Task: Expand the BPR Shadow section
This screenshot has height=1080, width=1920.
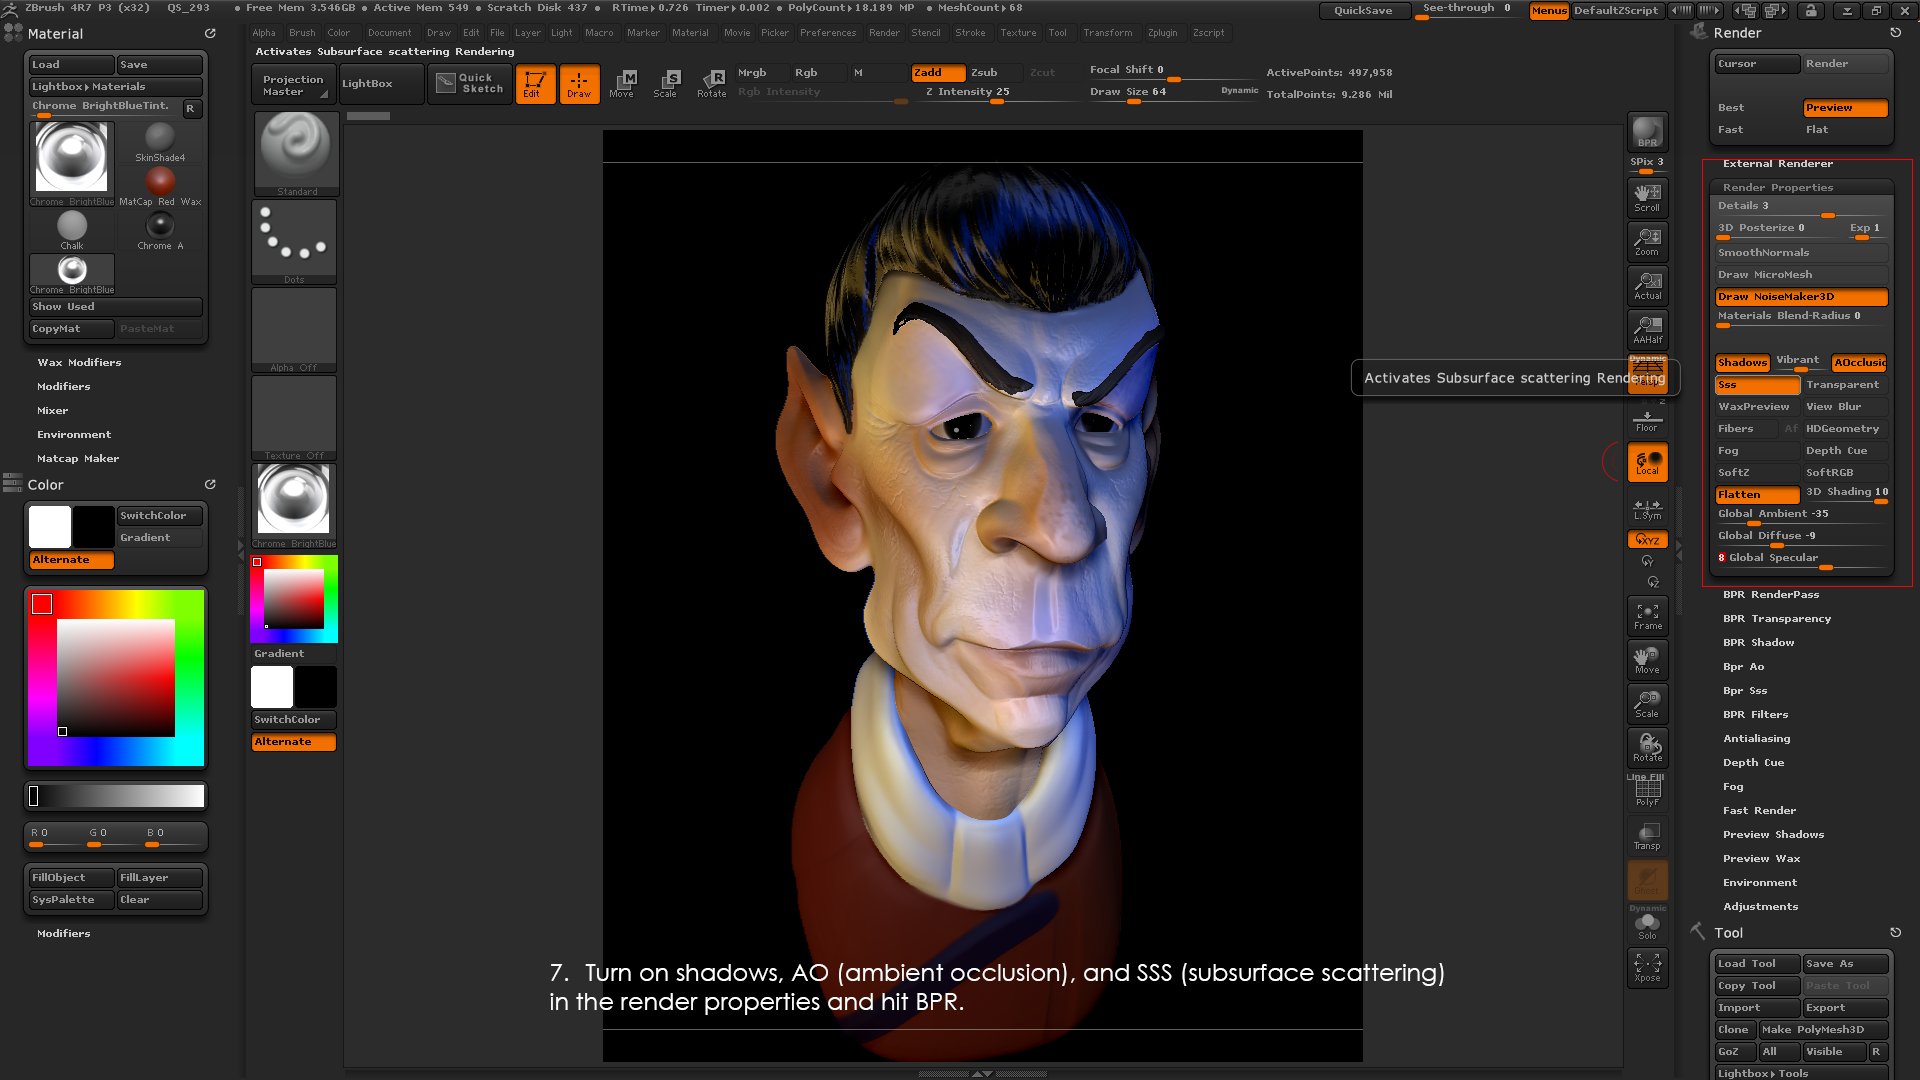Action: coord(1758,643)
